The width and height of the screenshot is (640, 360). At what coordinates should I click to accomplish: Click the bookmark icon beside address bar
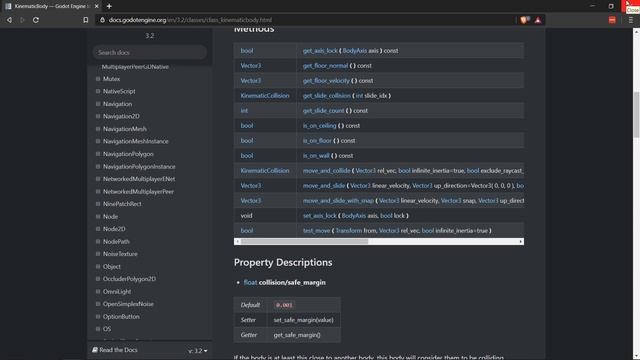[85, 20]
